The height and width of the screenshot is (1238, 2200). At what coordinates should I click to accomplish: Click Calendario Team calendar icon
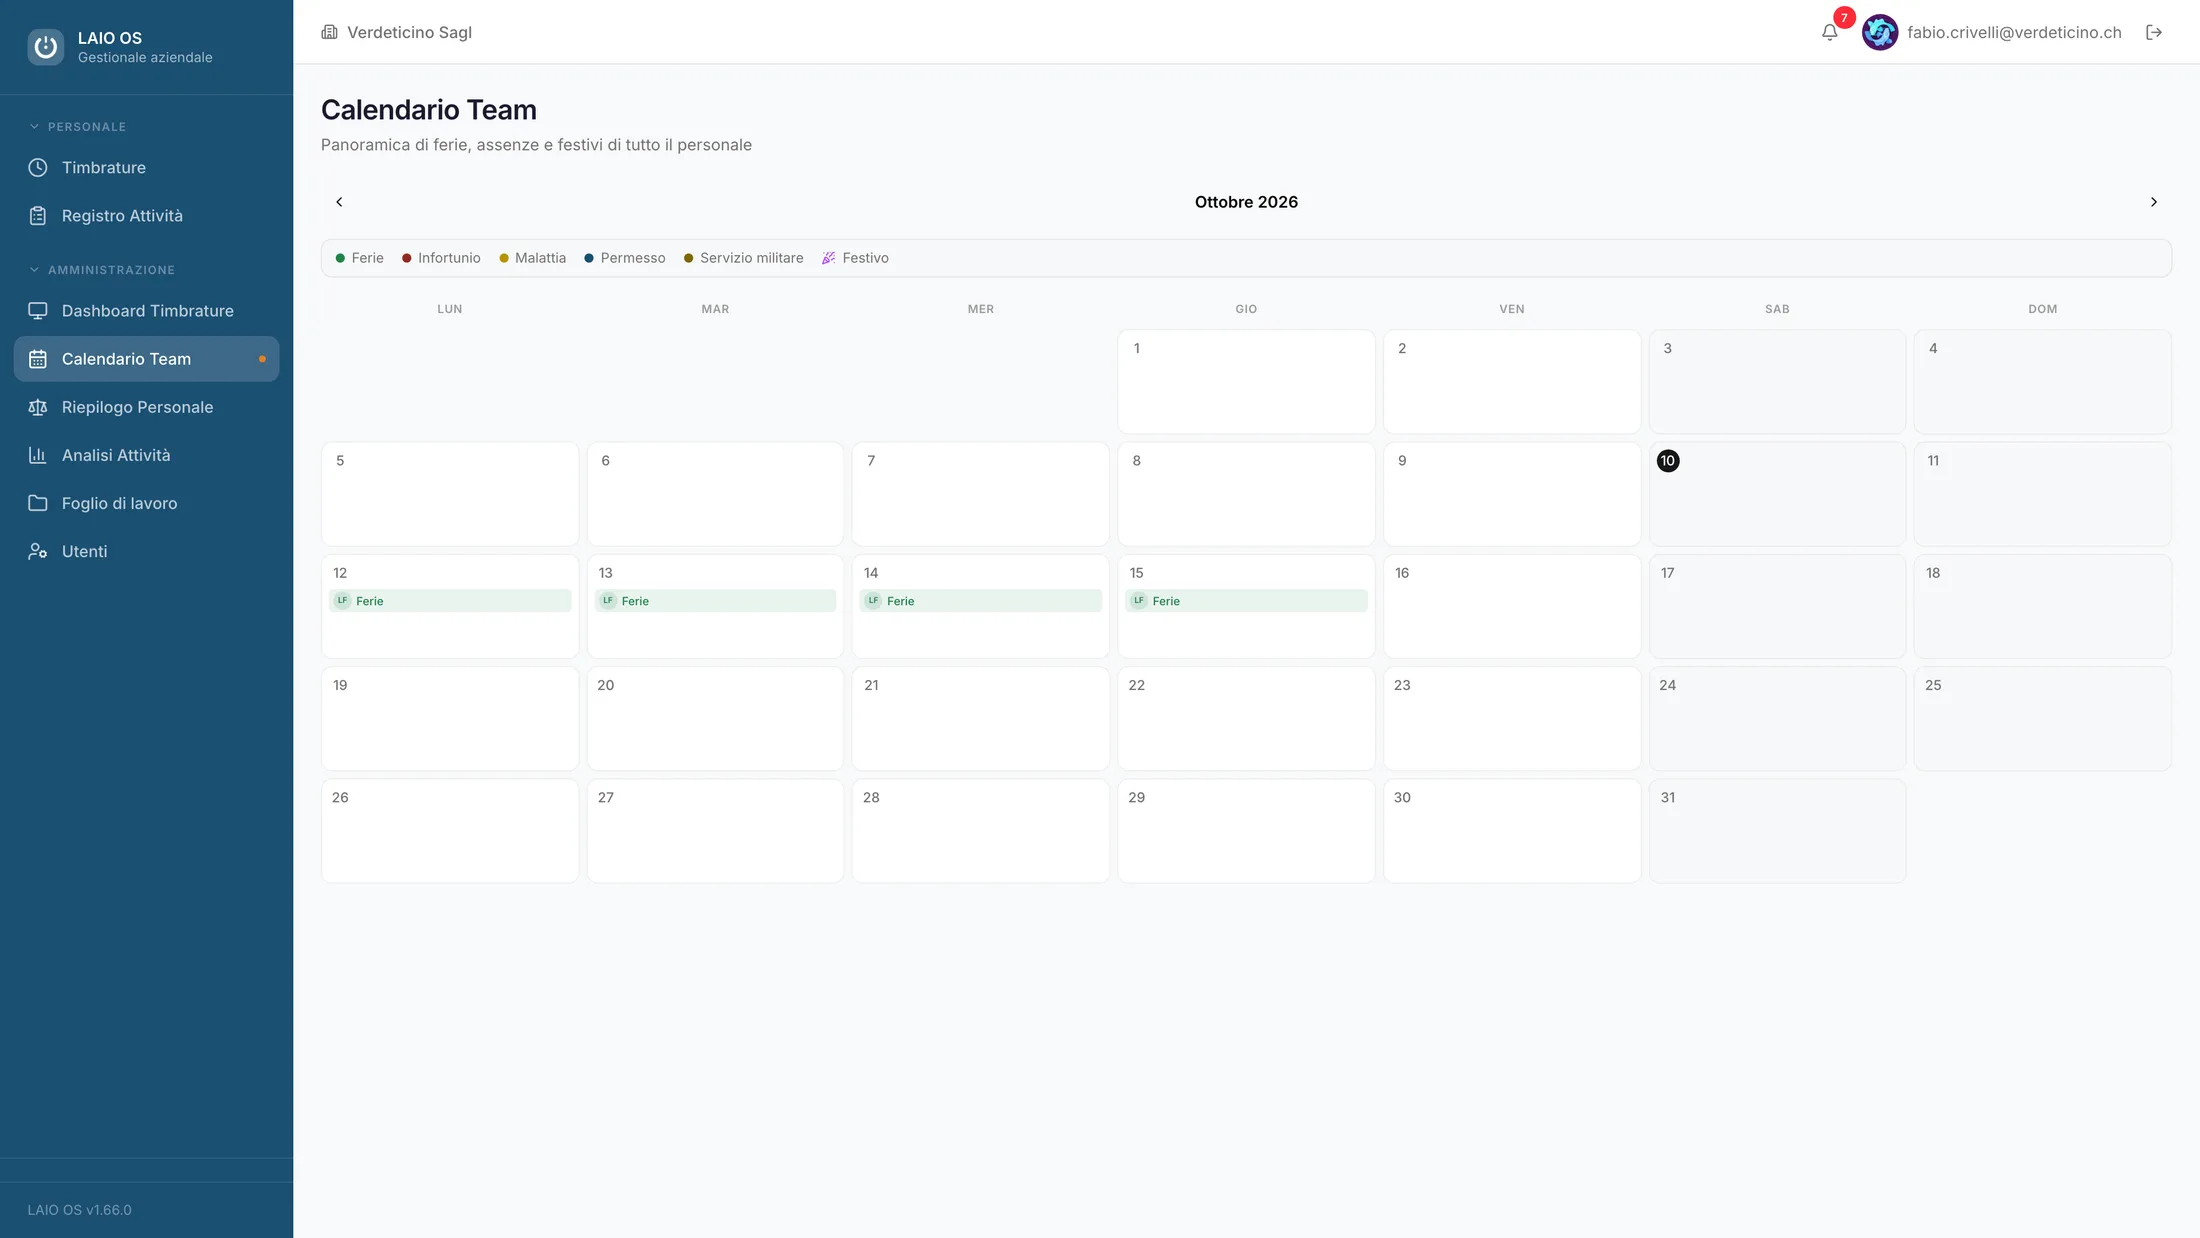(38, 359)
